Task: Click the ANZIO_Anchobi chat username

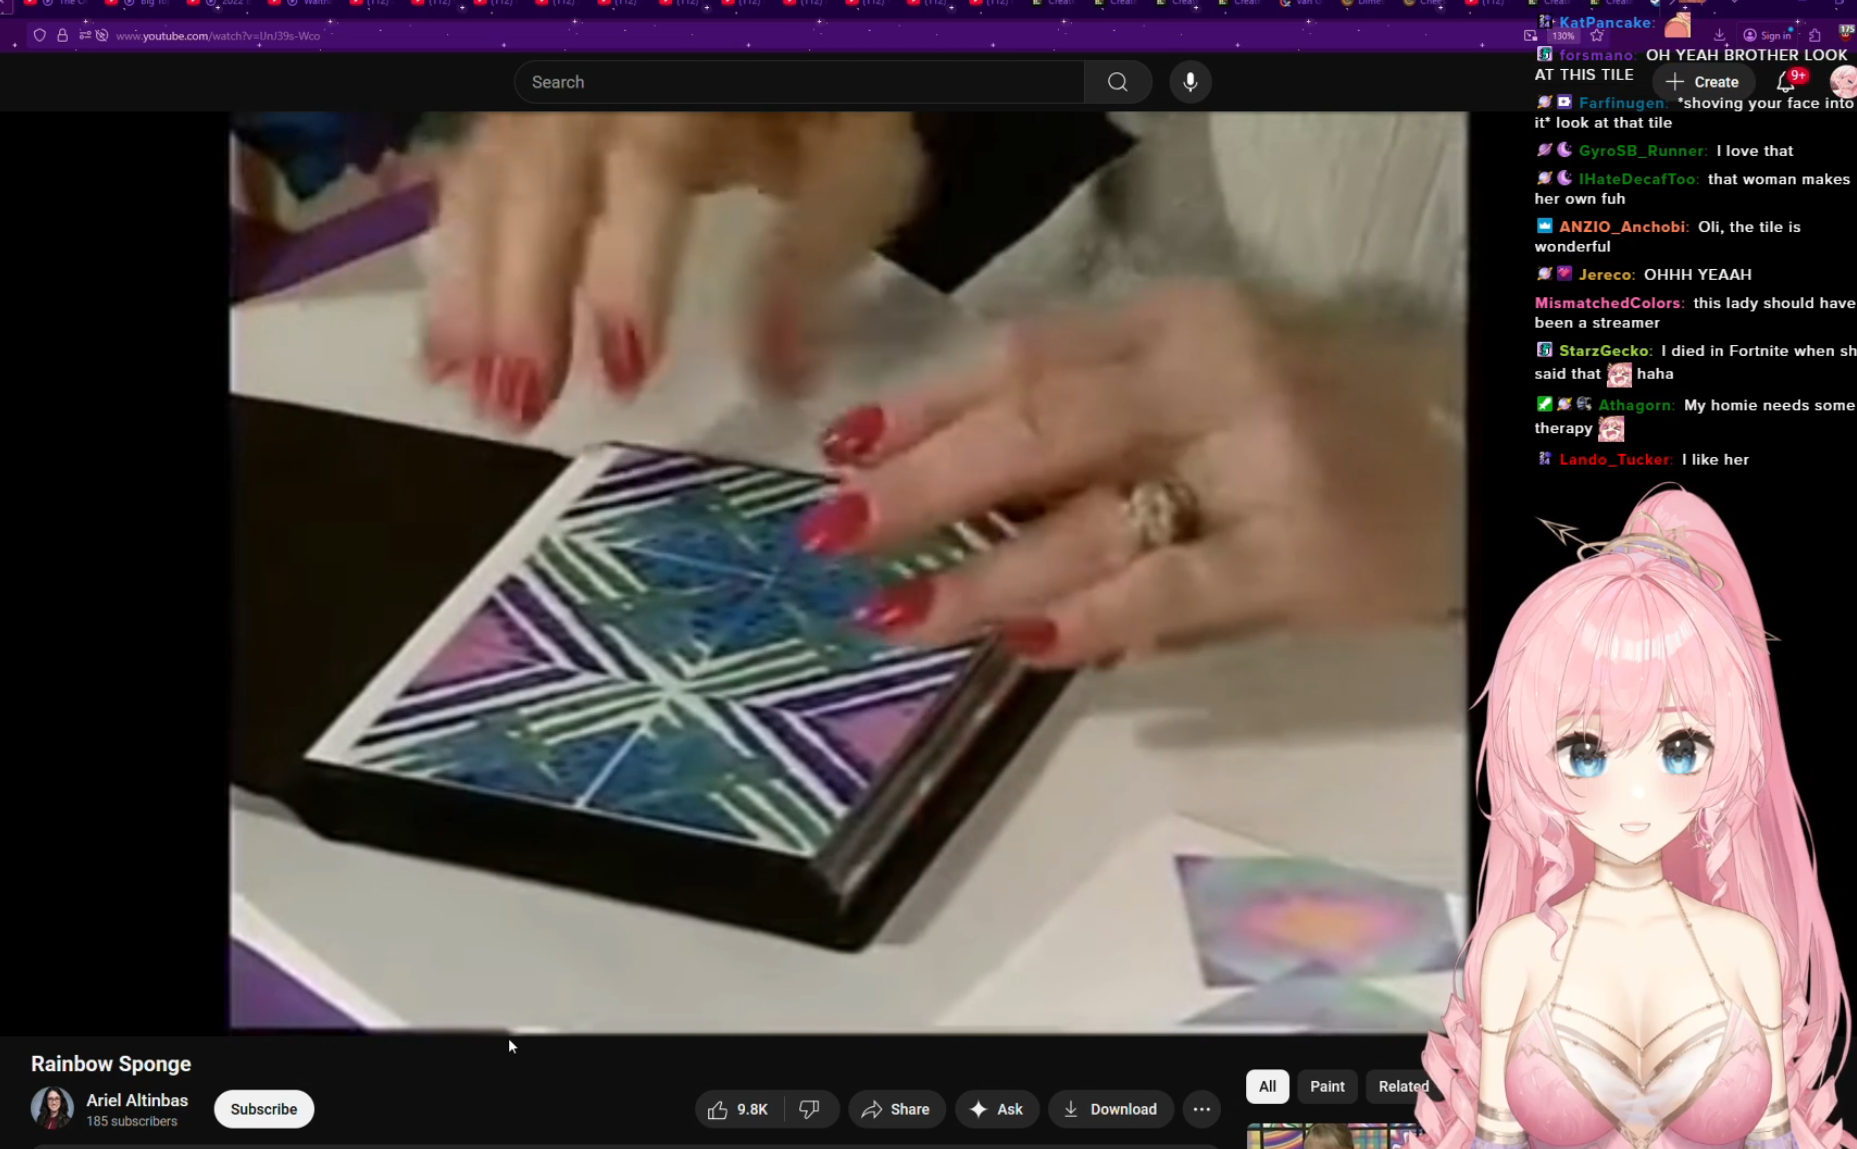Action: point(1623,227)
